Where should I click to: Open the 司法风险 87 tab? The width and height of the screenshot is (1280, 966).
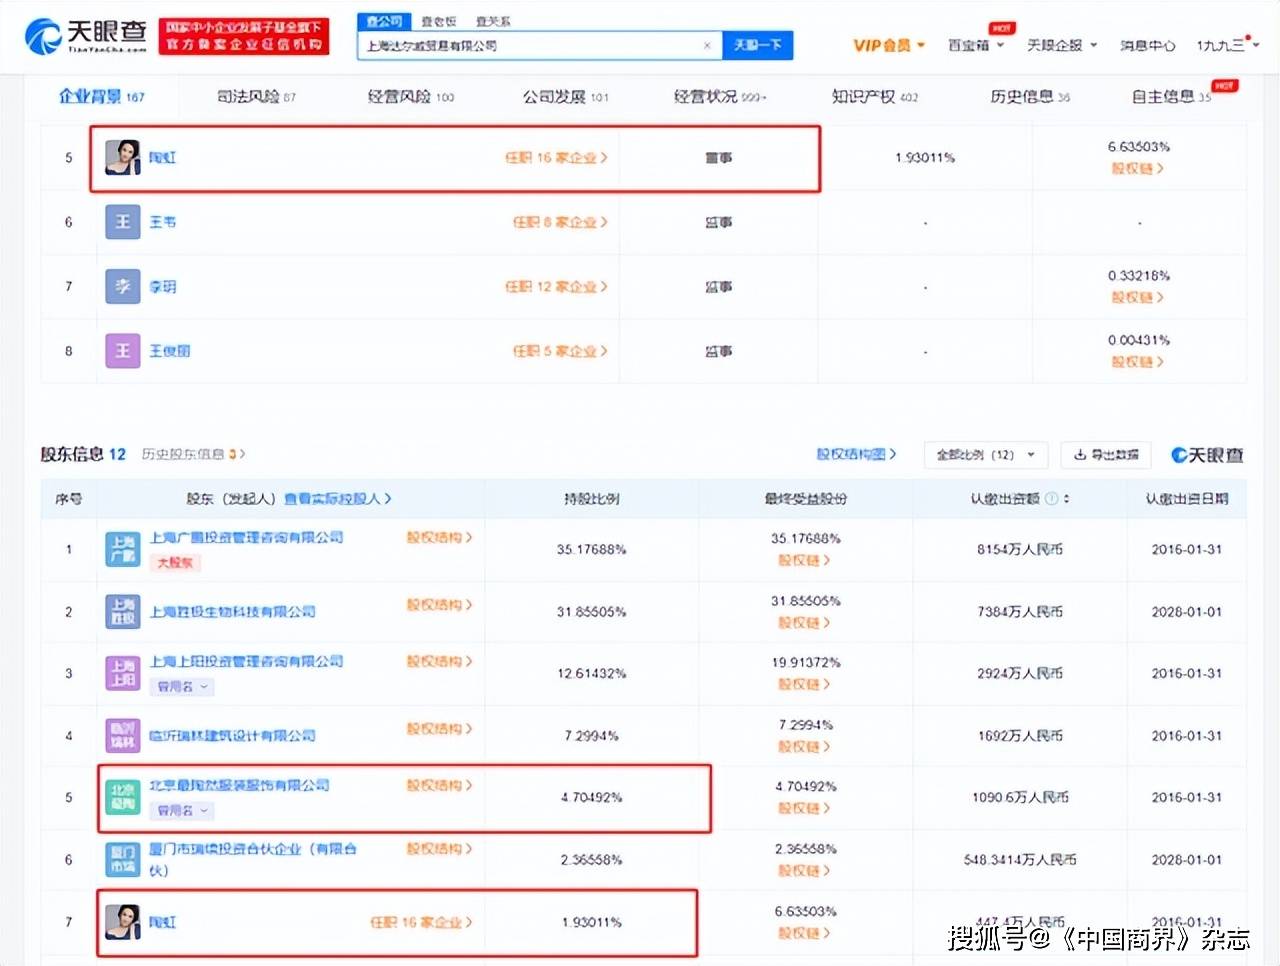click(256, 97)
